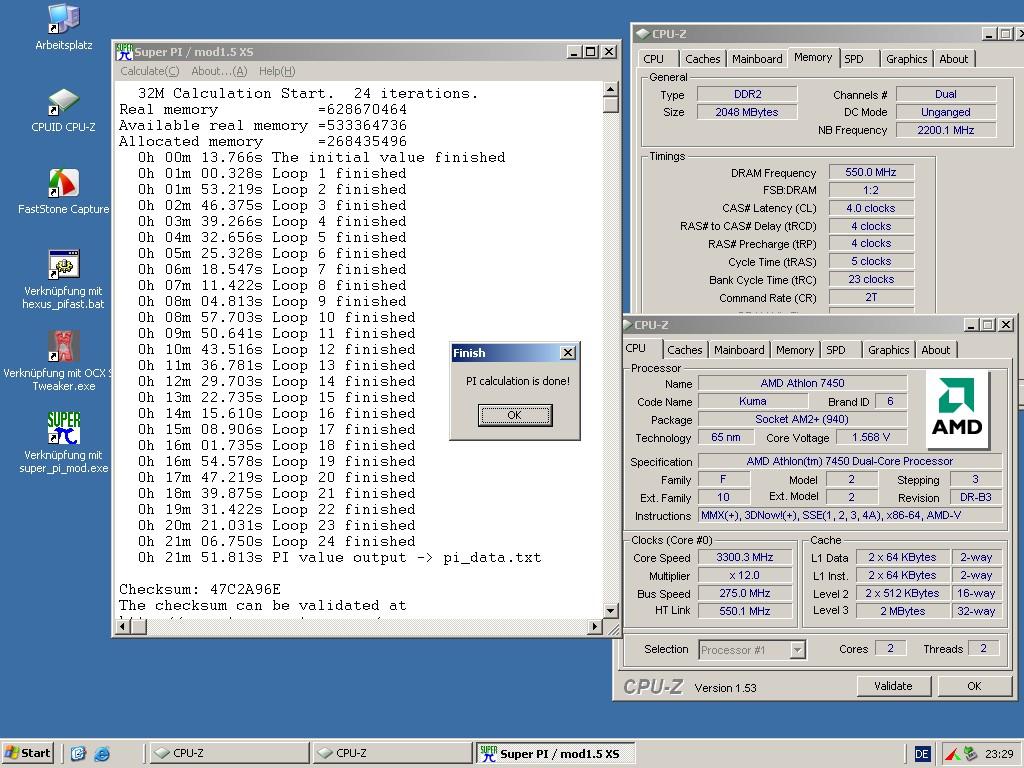Switch to Caches tab in front CPU-Z
Screen dimensions: 1024x768
684,350
